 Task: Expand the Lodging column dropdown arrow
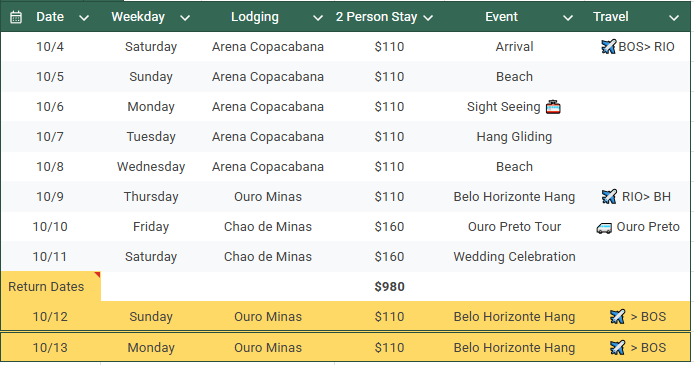317,18
